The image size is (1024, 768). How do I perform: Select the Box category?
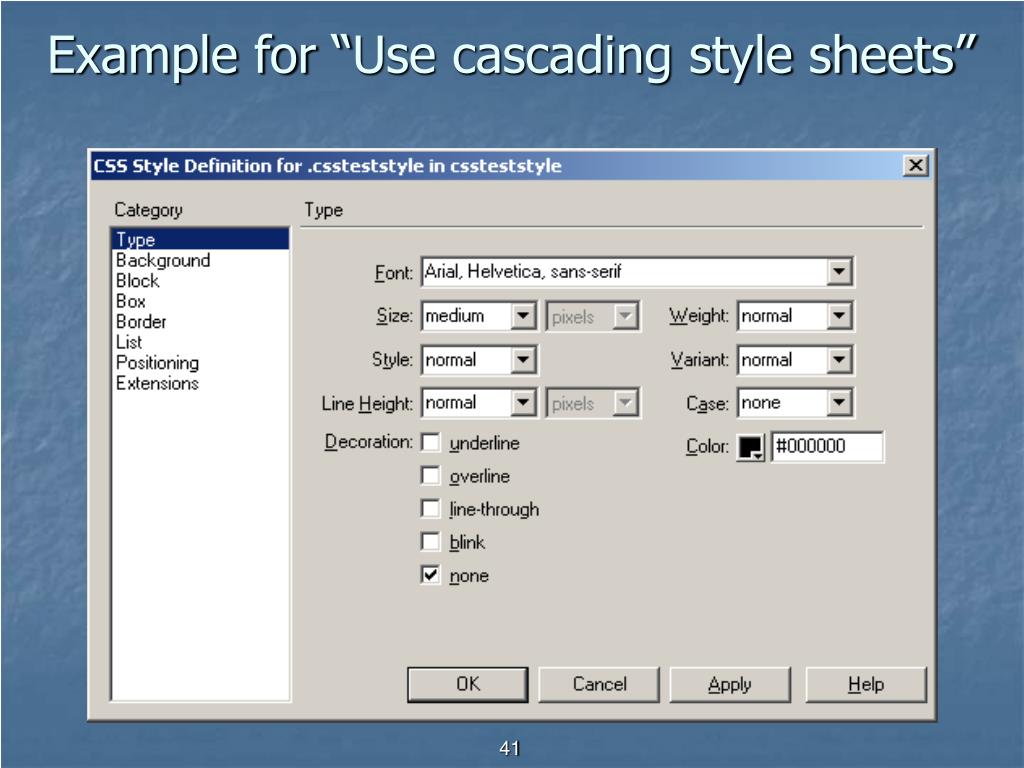(x=200, y=301)
